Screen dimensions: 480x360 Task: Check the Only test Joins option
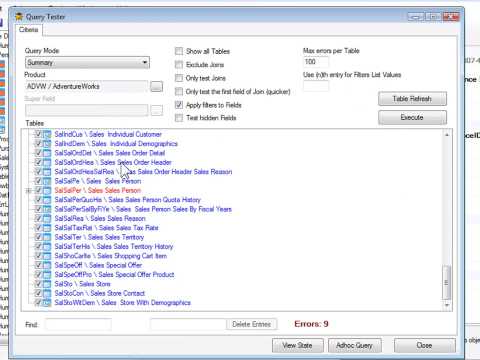[x=179, y=78]
